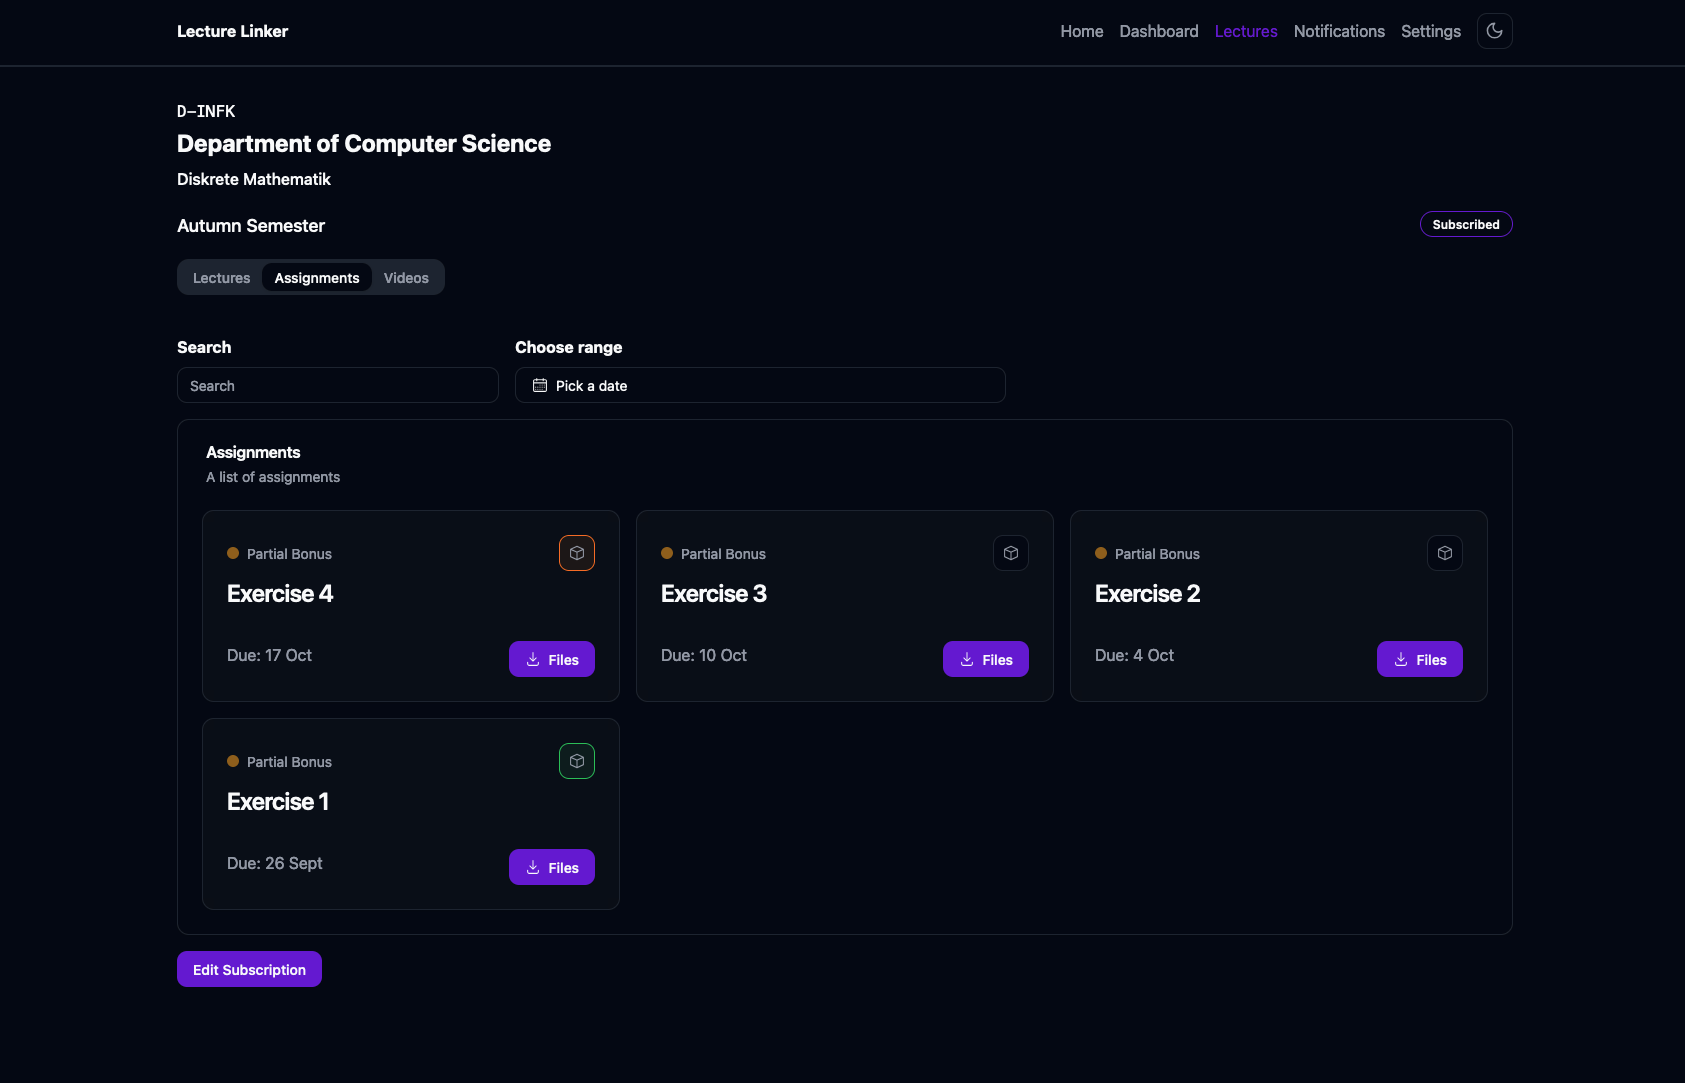
Task: Open Settings in the top navigation
Action: [1431, 31]
